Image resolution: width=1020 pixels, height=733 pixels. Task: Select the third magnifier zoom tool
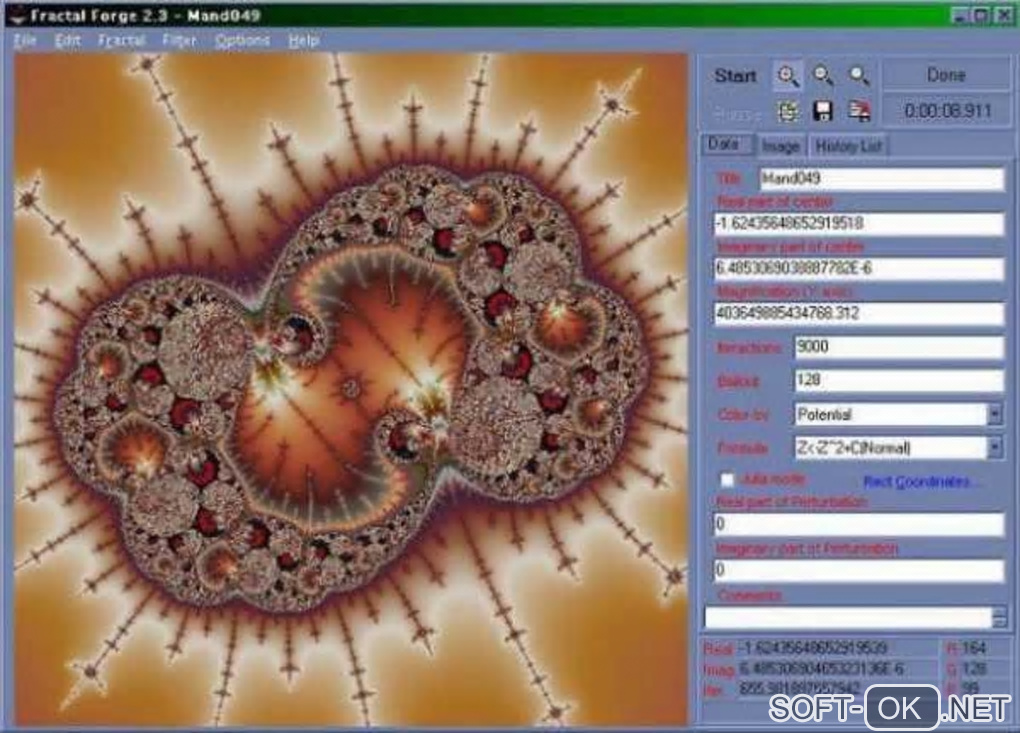[x=859, y=76]
